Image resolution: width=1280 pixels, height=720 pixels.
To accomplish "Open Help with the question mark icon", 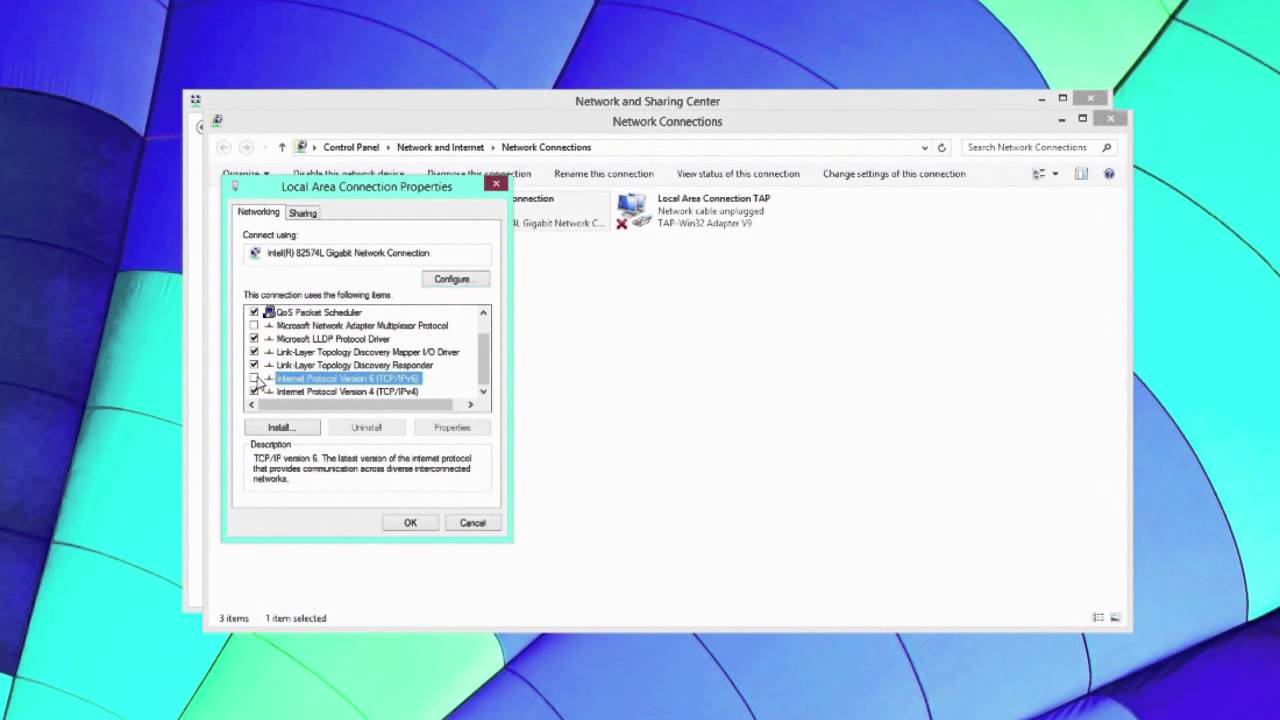I will pos(1109,174).
